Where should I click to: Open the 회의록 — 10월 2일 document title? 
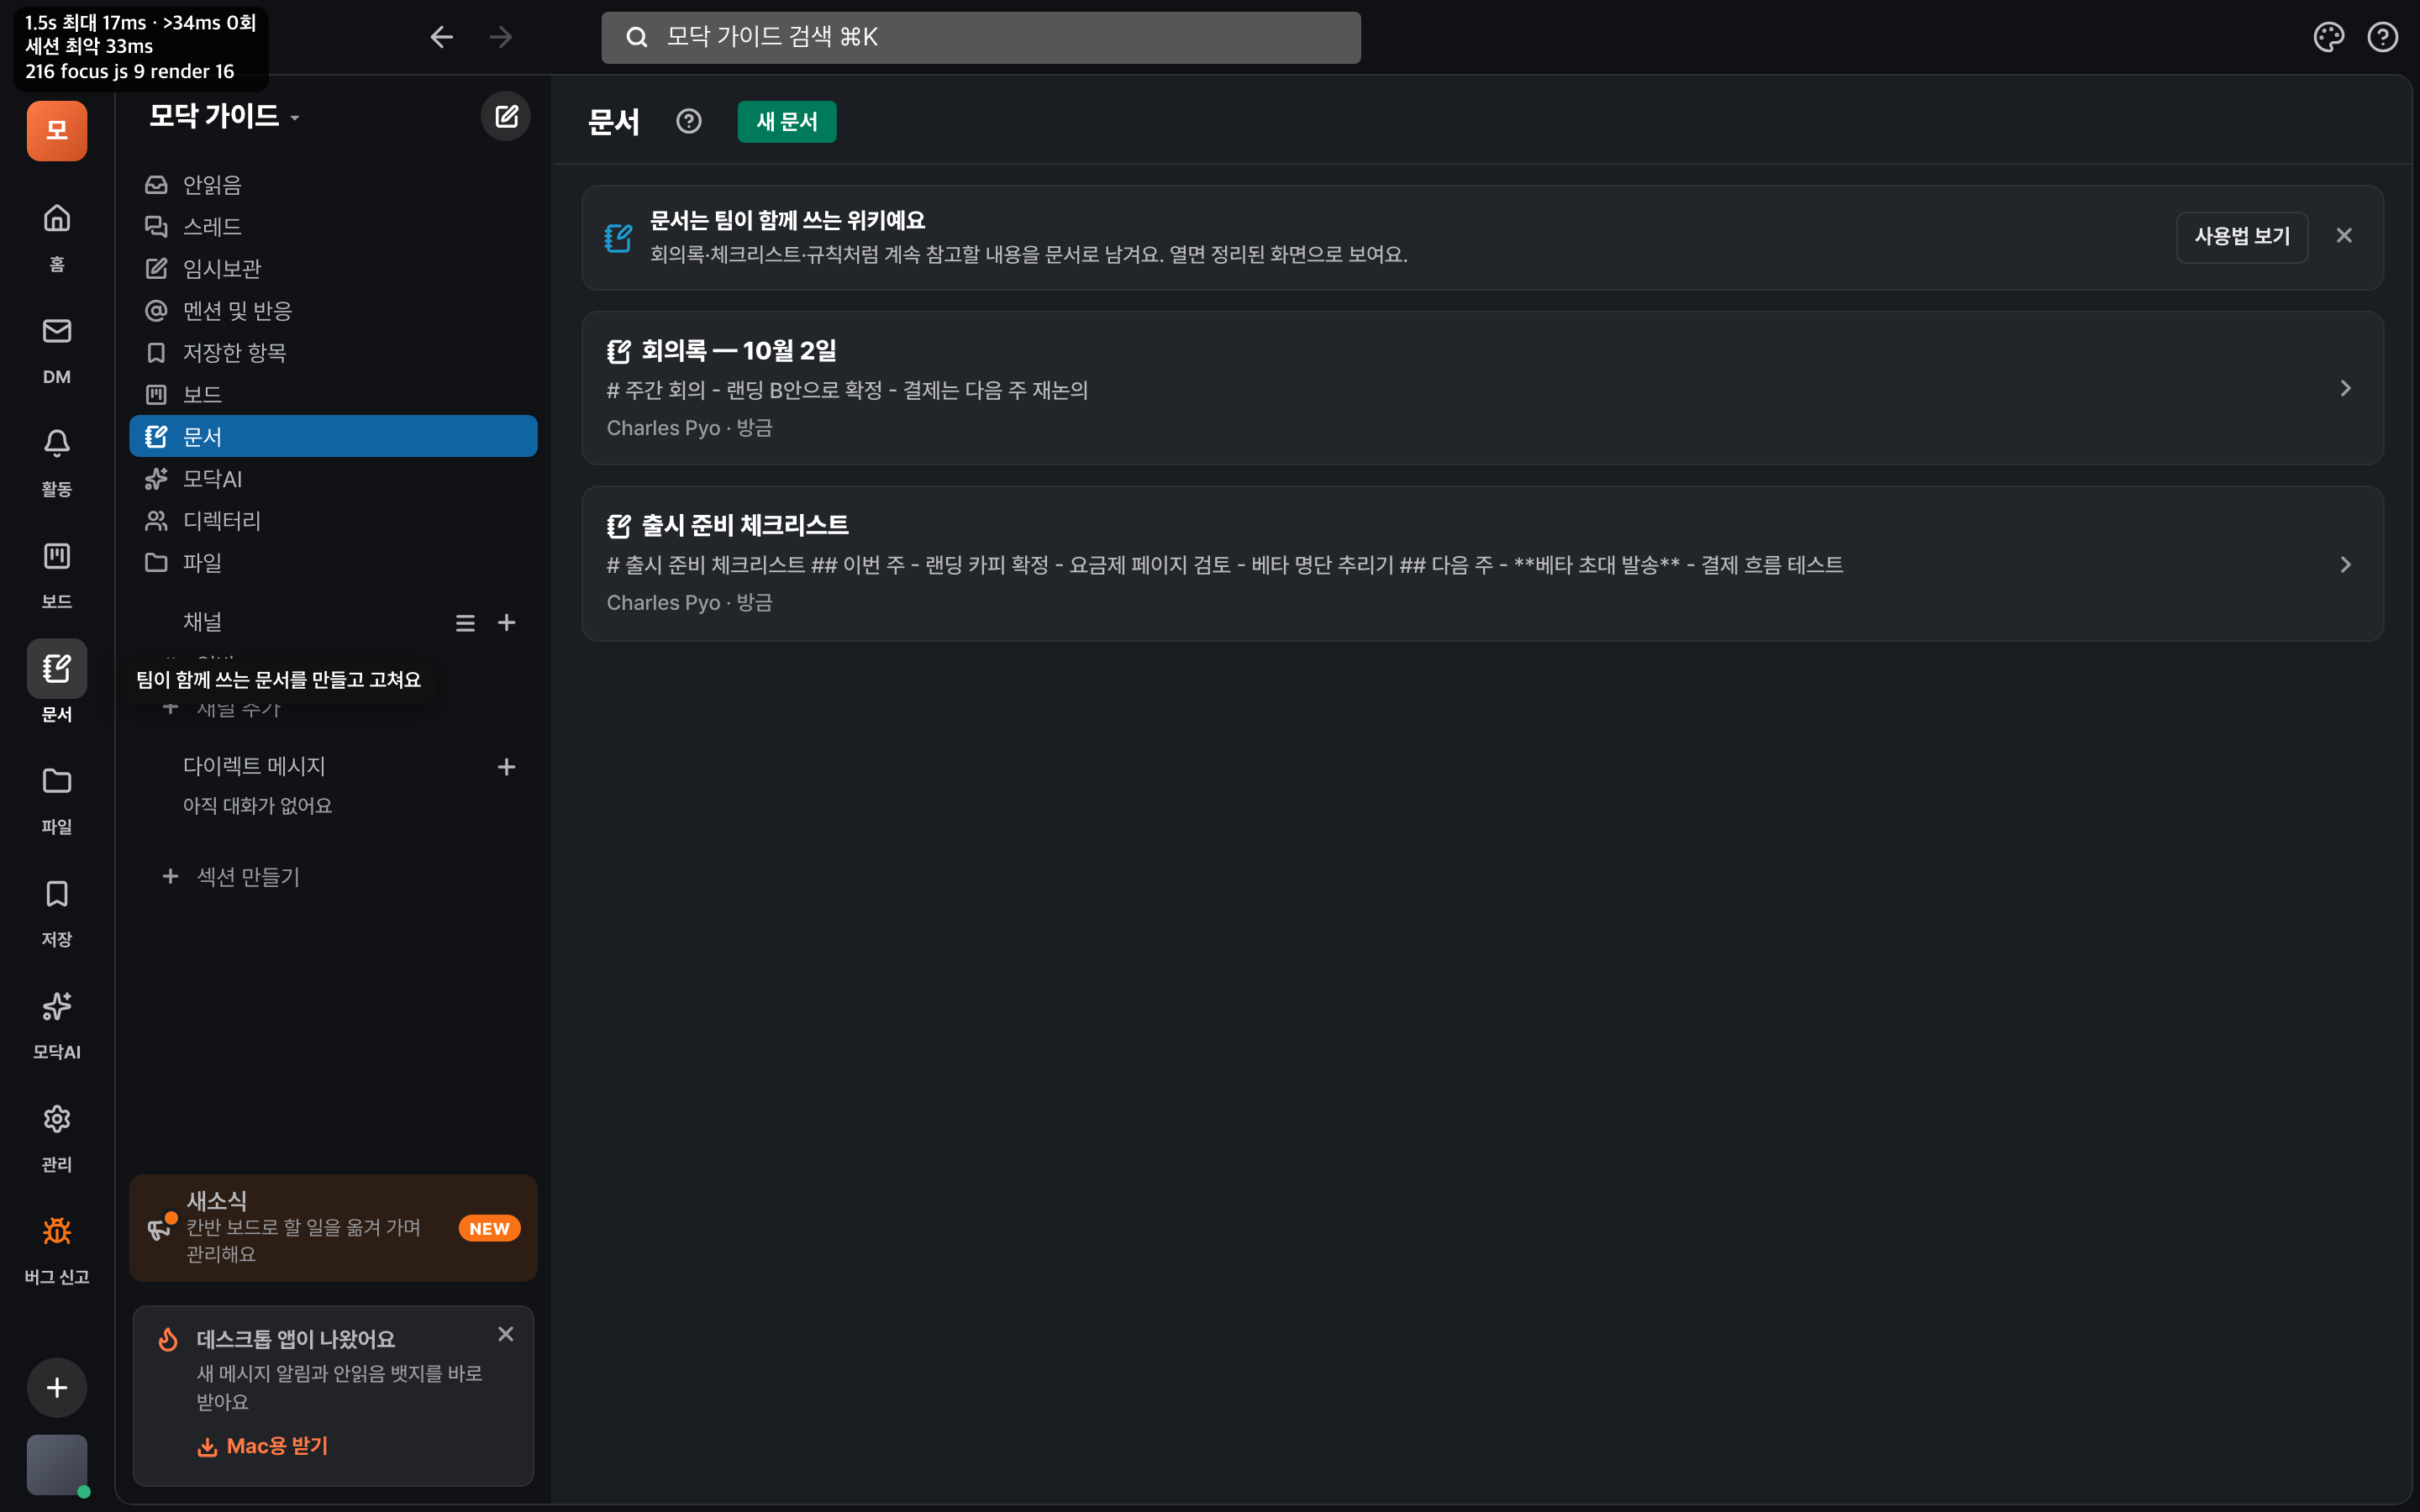739,351
